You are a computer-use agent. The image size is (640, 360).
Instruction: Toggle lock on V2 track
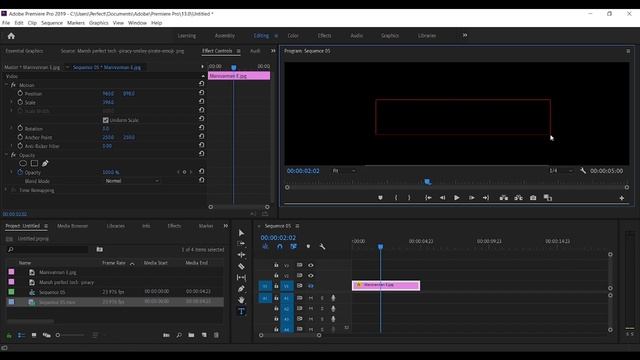click(x=276, y=276)
